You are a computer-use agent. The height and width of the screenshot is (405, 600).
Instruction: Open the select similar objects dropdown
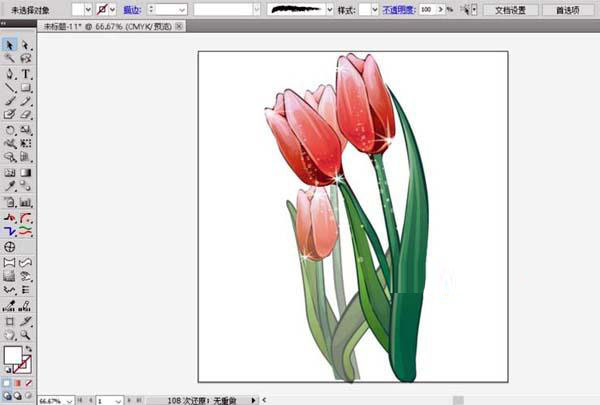click(474, 10)
